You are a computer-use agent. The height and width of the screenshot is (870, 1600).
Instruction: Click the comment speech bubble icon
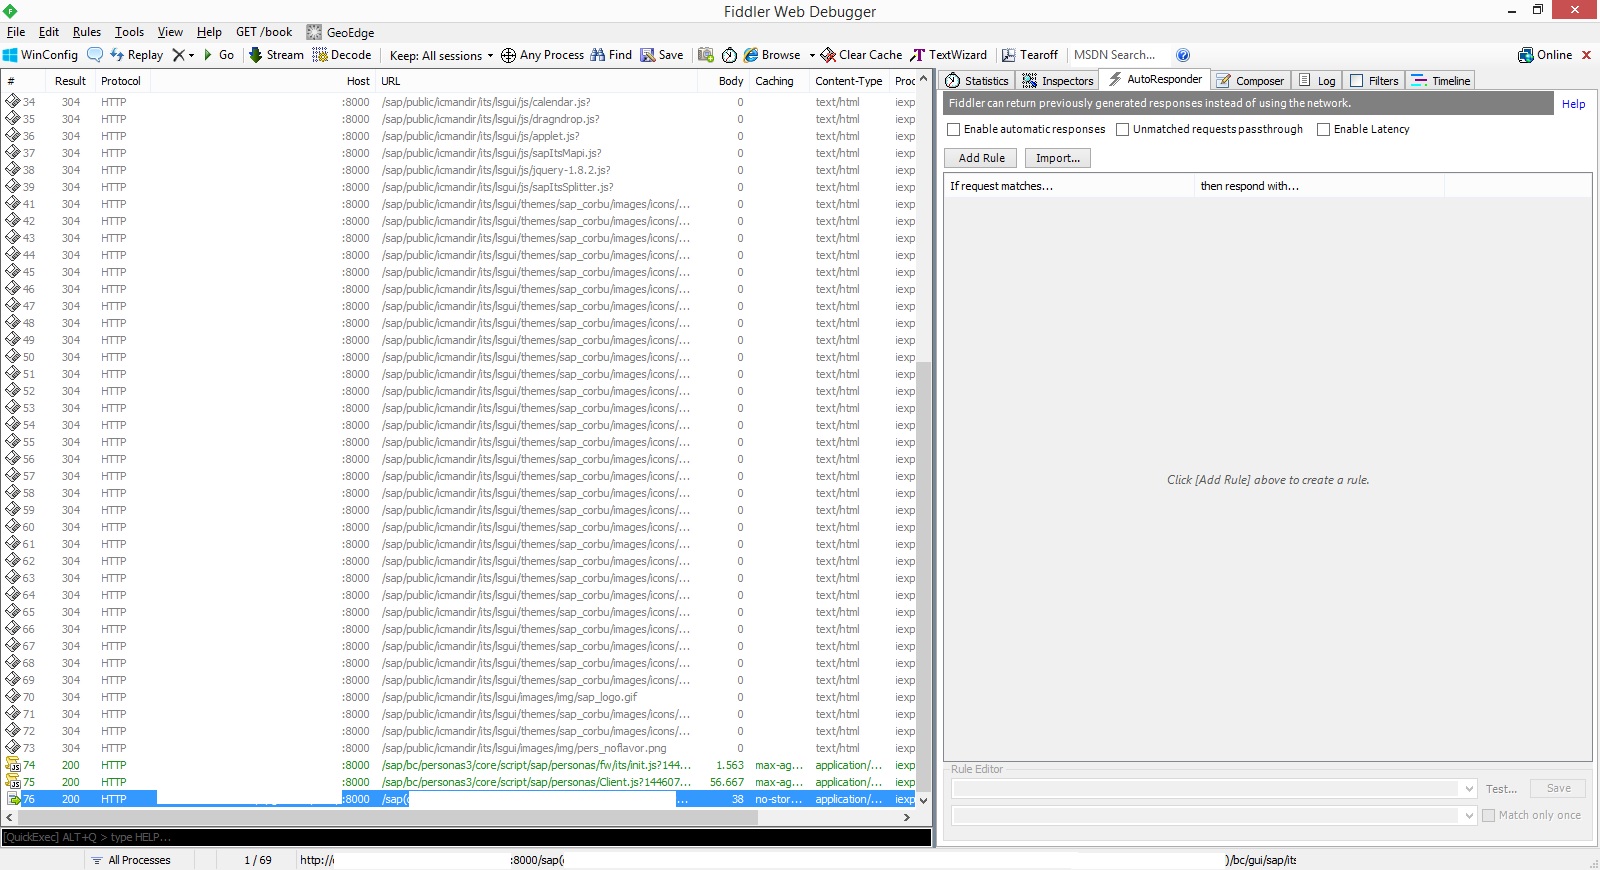(x=95, y=55)
